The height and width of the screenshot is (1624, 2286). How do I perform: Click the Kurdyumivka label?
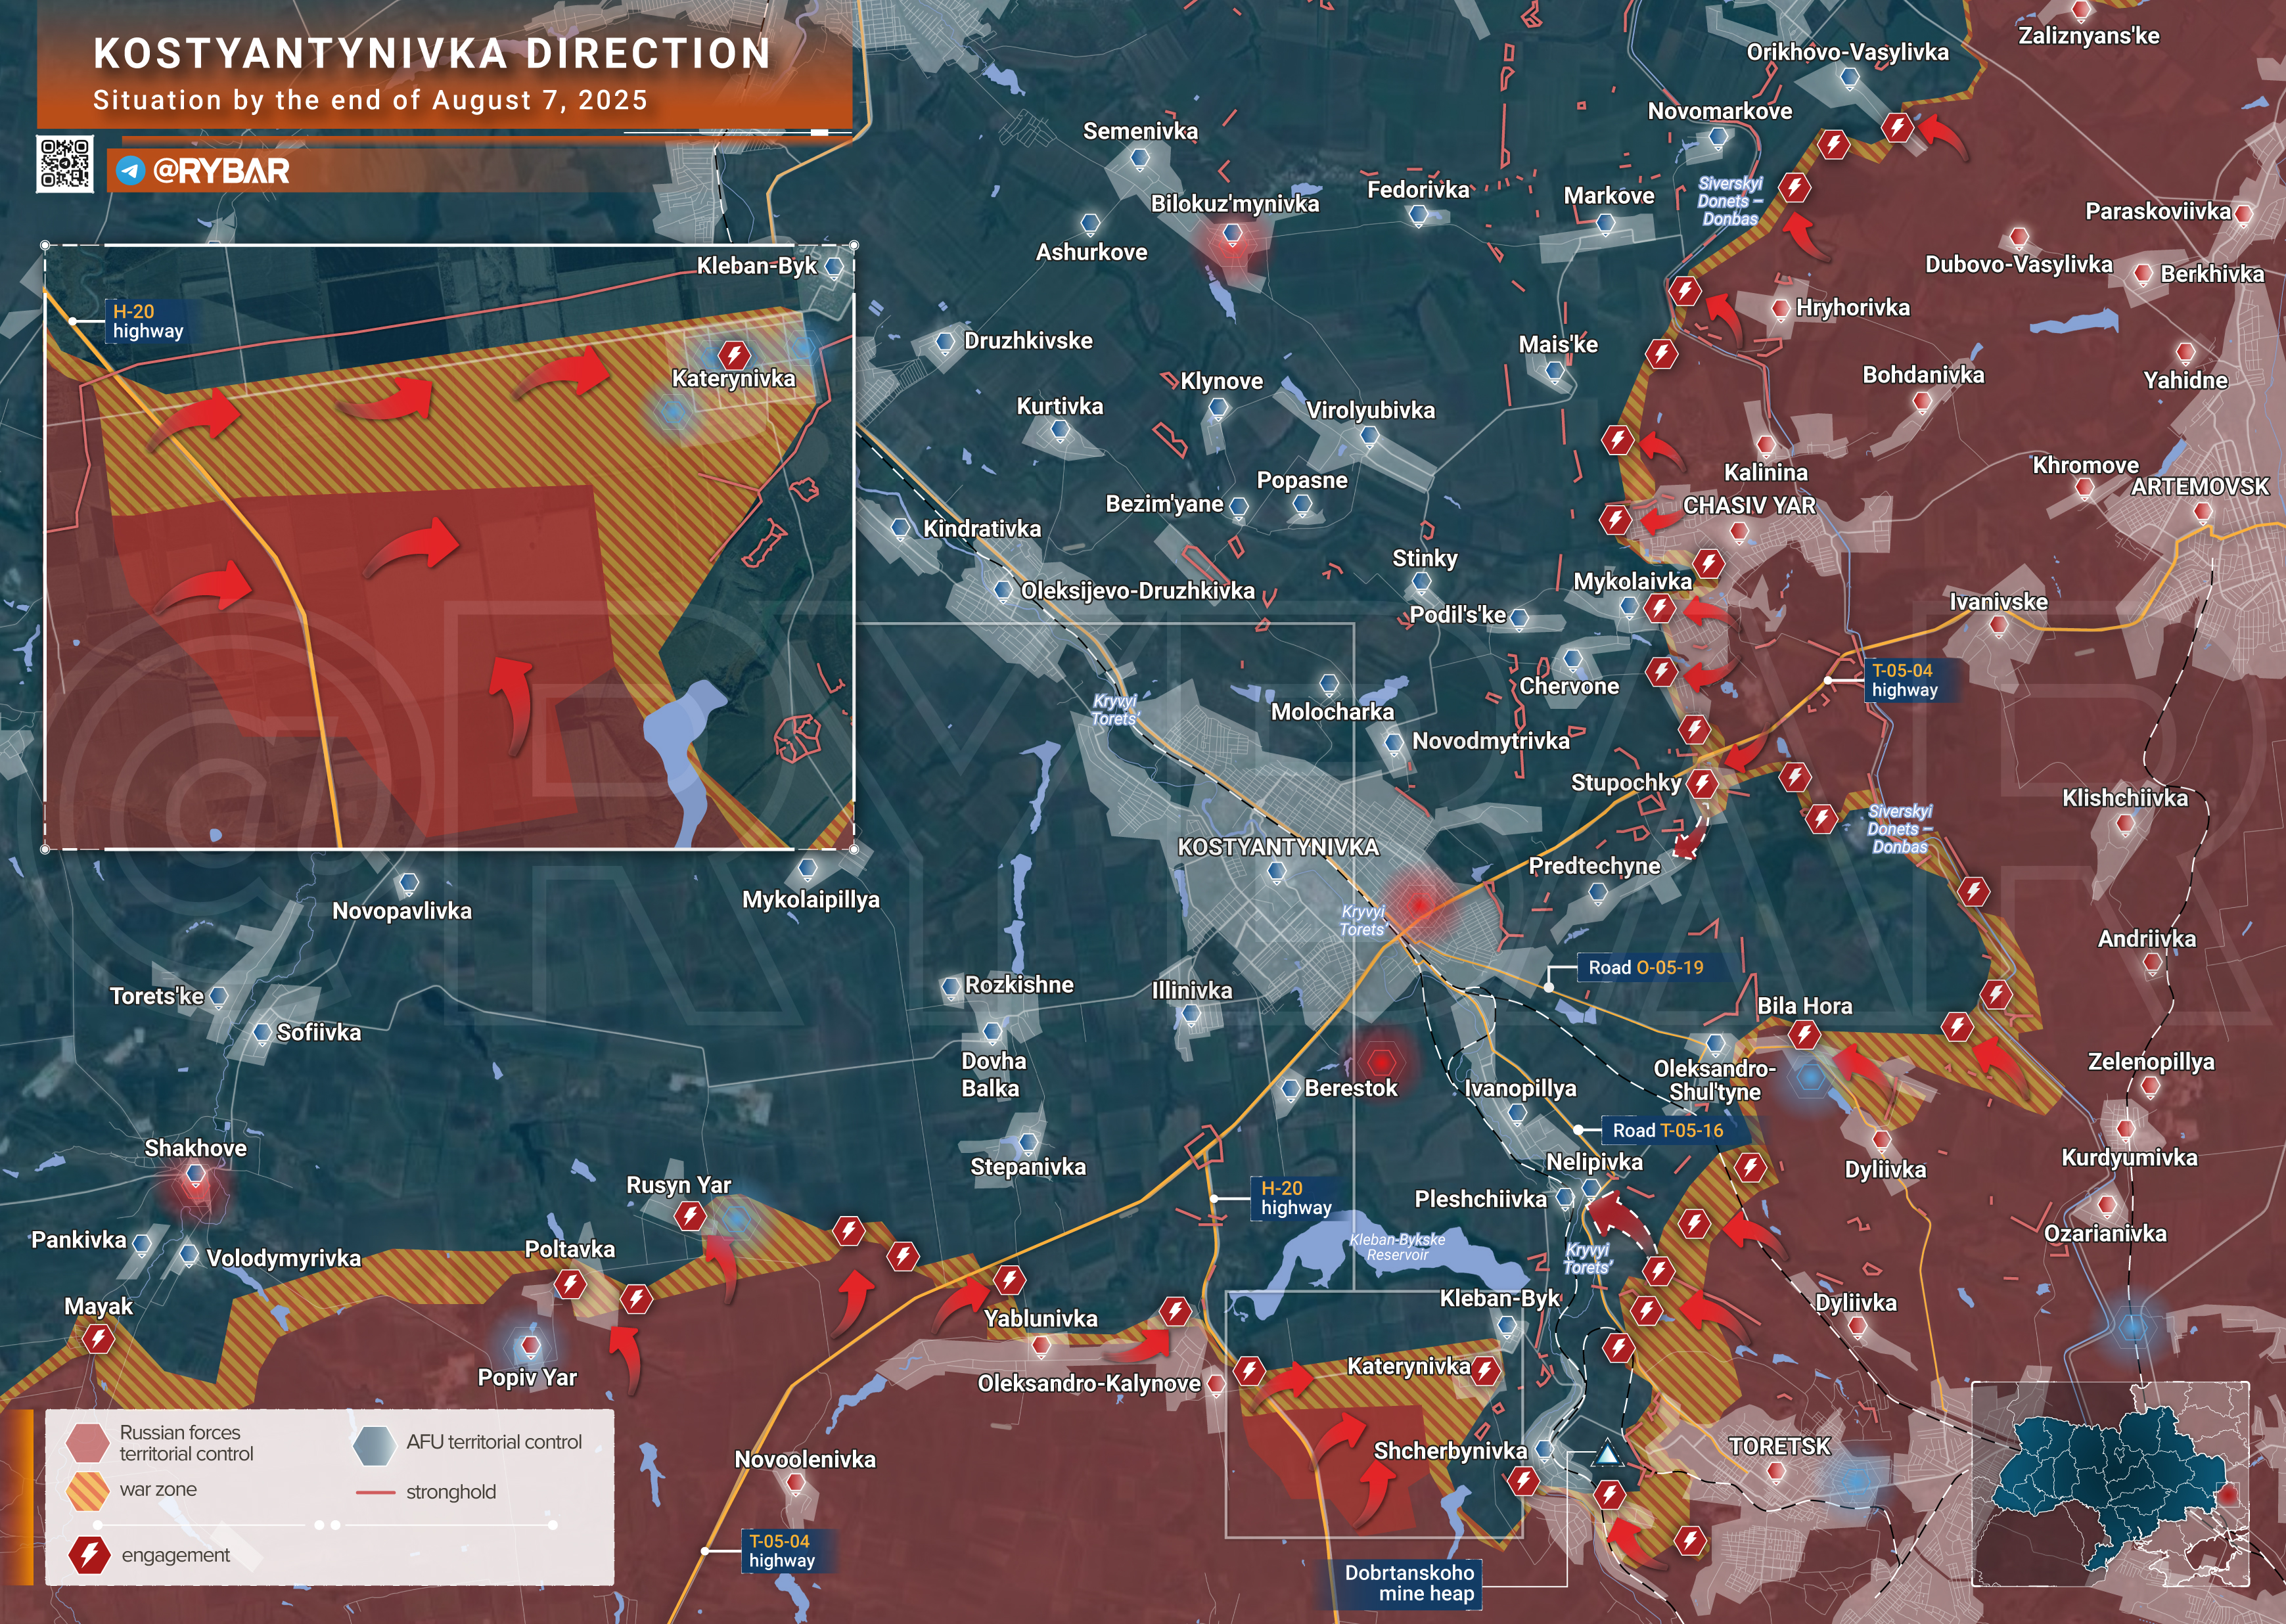click(x=2129, y=1158)
